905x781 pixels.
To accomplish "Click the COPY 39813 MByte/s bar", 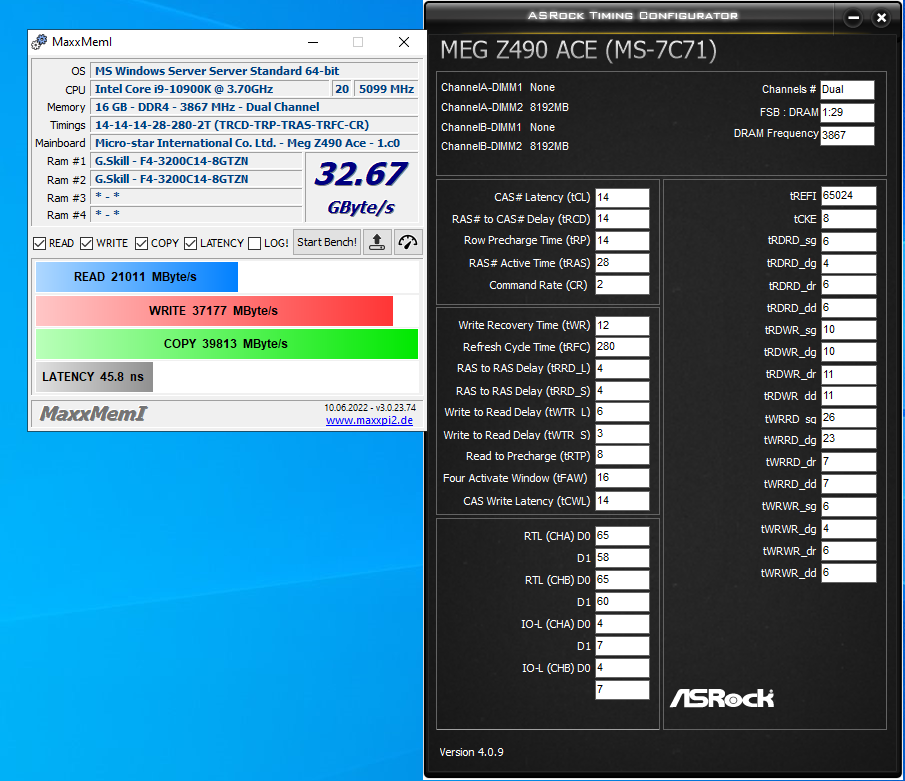I will pyautogui.click(x=227, y=344).
